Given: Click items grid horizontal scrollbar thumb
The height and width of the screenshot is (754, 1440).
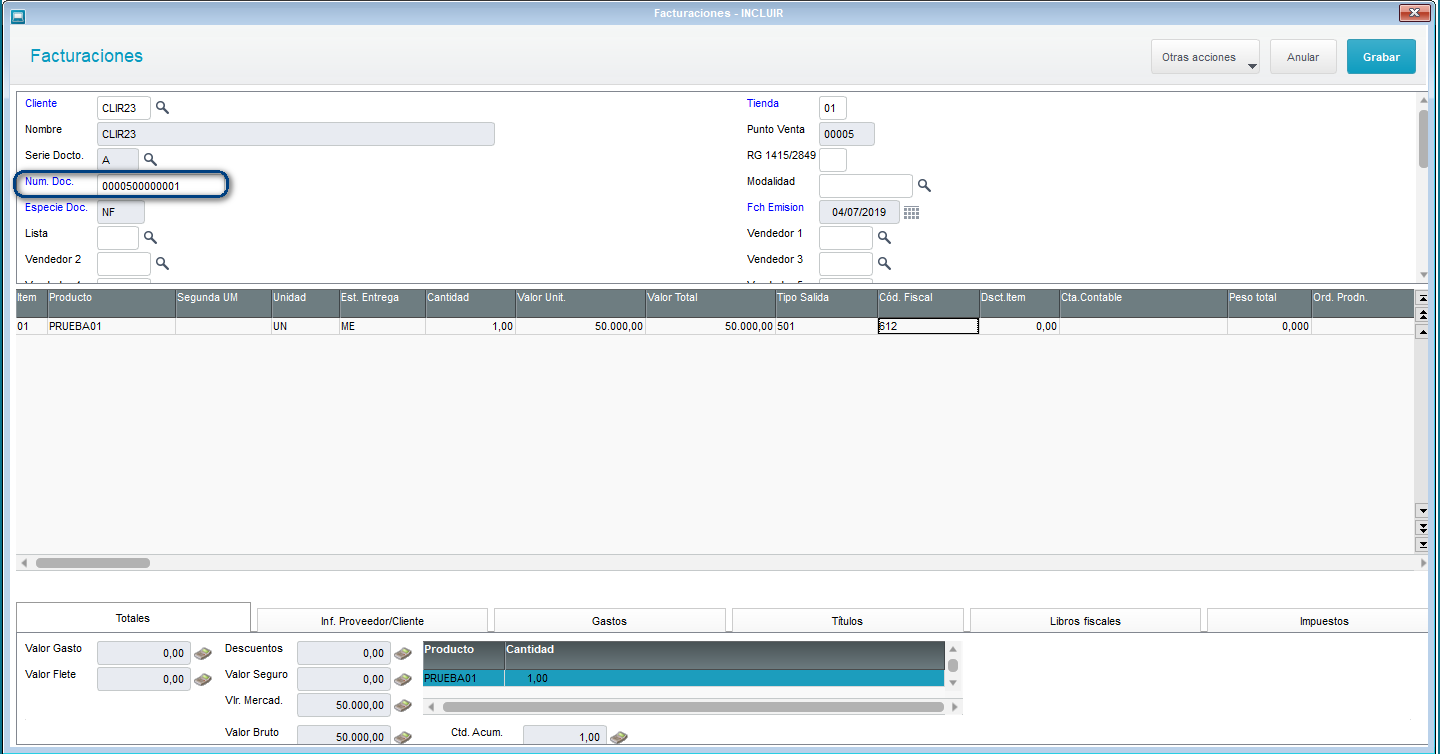Looking at the screenshot, I should click(93, 563).
